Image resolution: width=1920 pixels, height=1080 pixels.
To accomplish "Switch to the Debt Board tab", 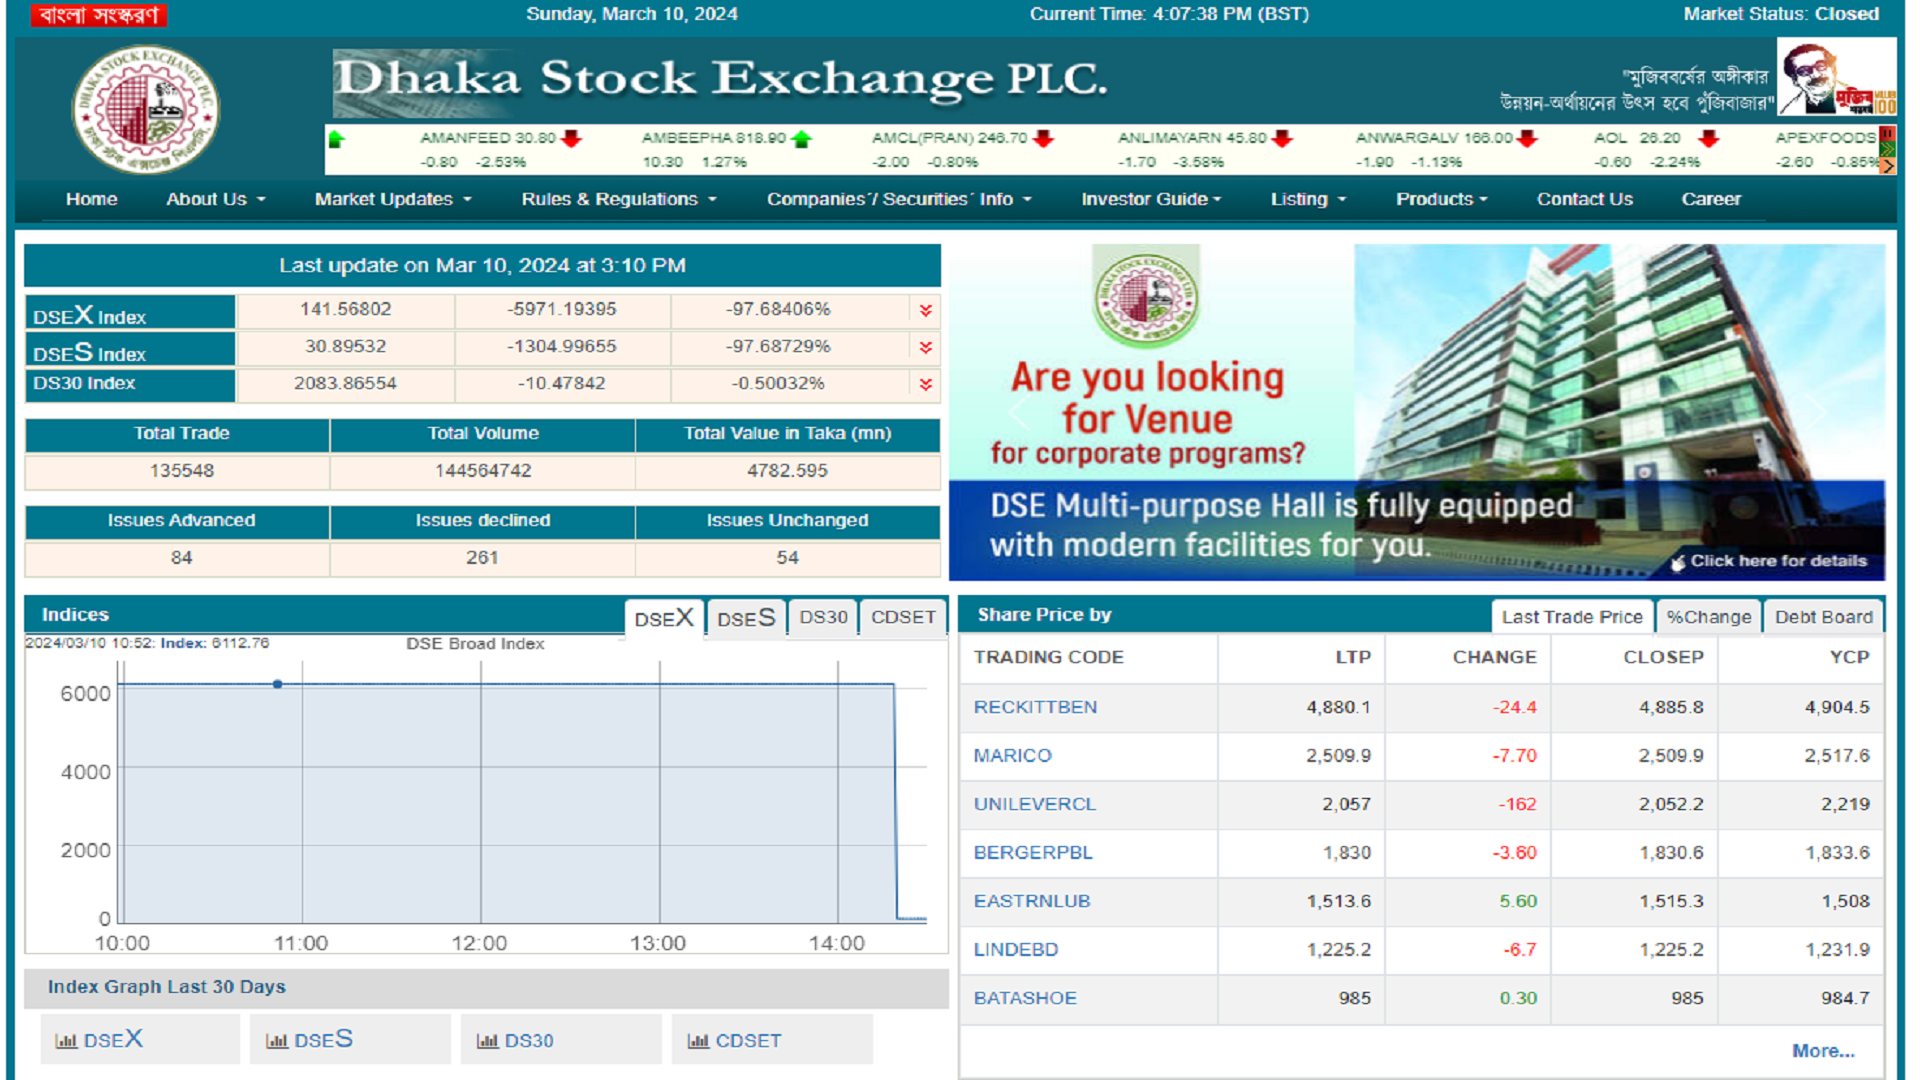I will 1824,616.
